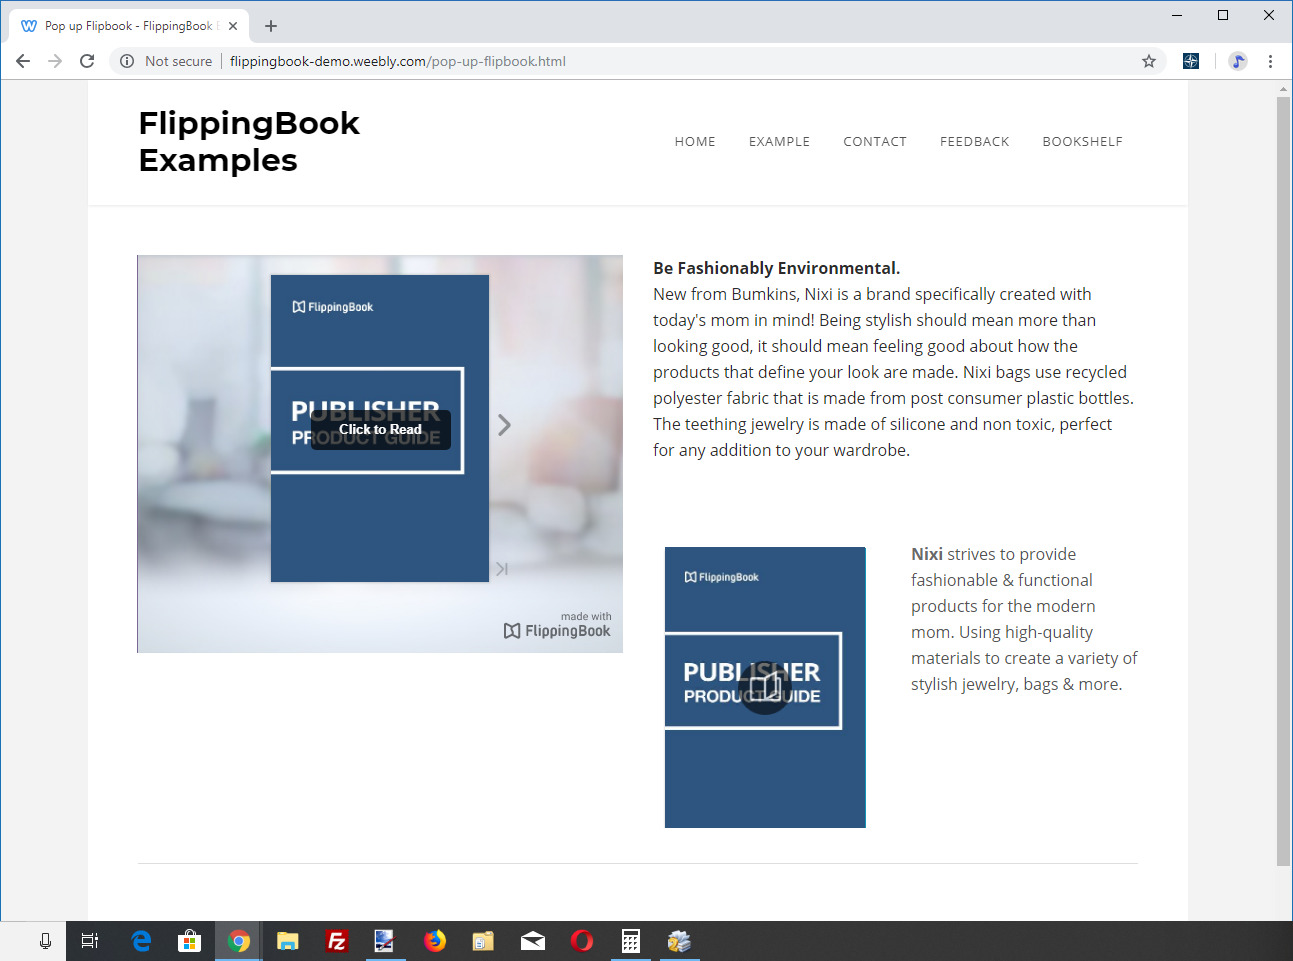Open the Mail app from the taskbar
This screenshot has height=961, width=1293.
pos(533,941)
